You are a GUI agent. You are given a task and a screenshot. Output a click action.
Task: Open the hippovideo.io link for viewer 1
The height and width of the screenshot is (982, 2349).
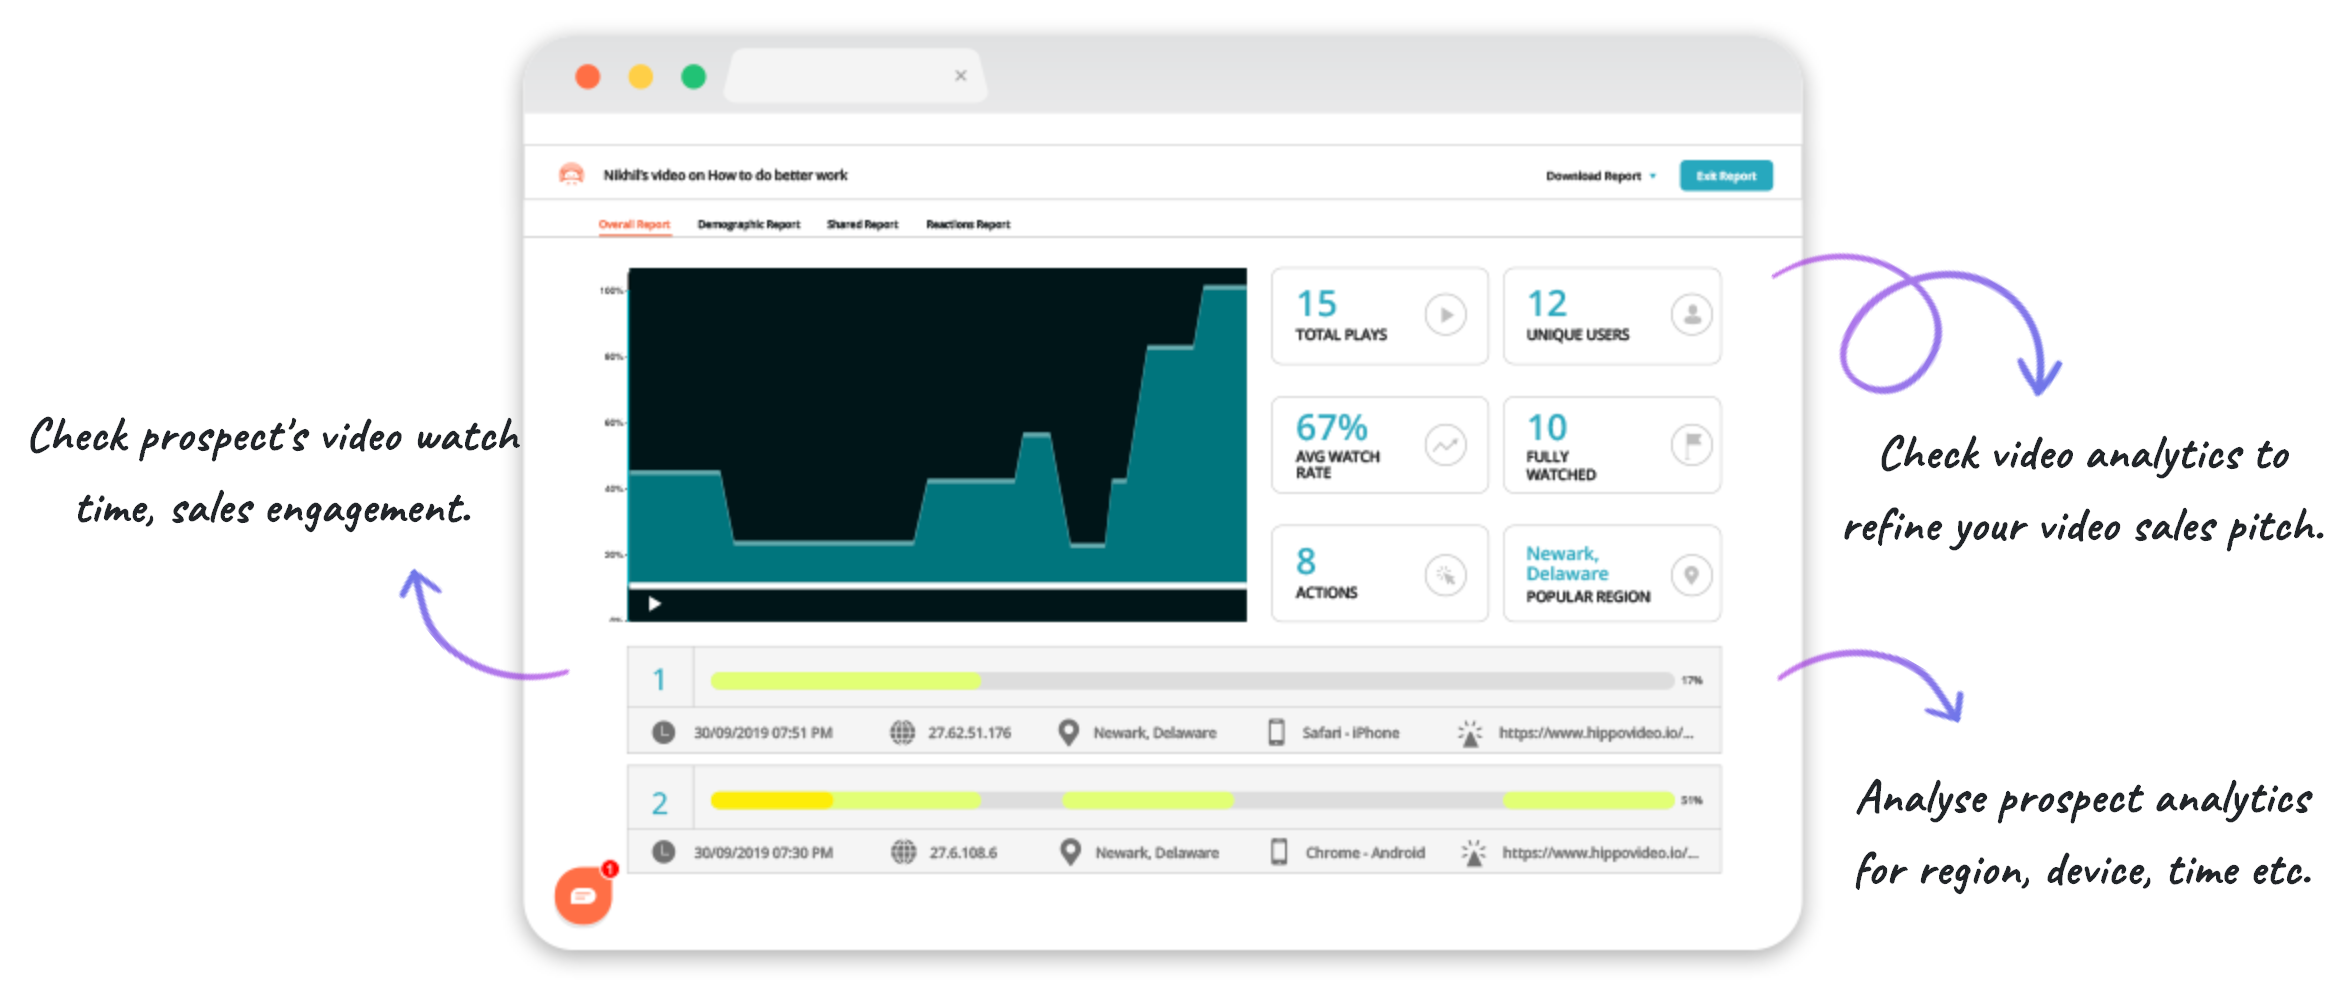[1595, 731]
